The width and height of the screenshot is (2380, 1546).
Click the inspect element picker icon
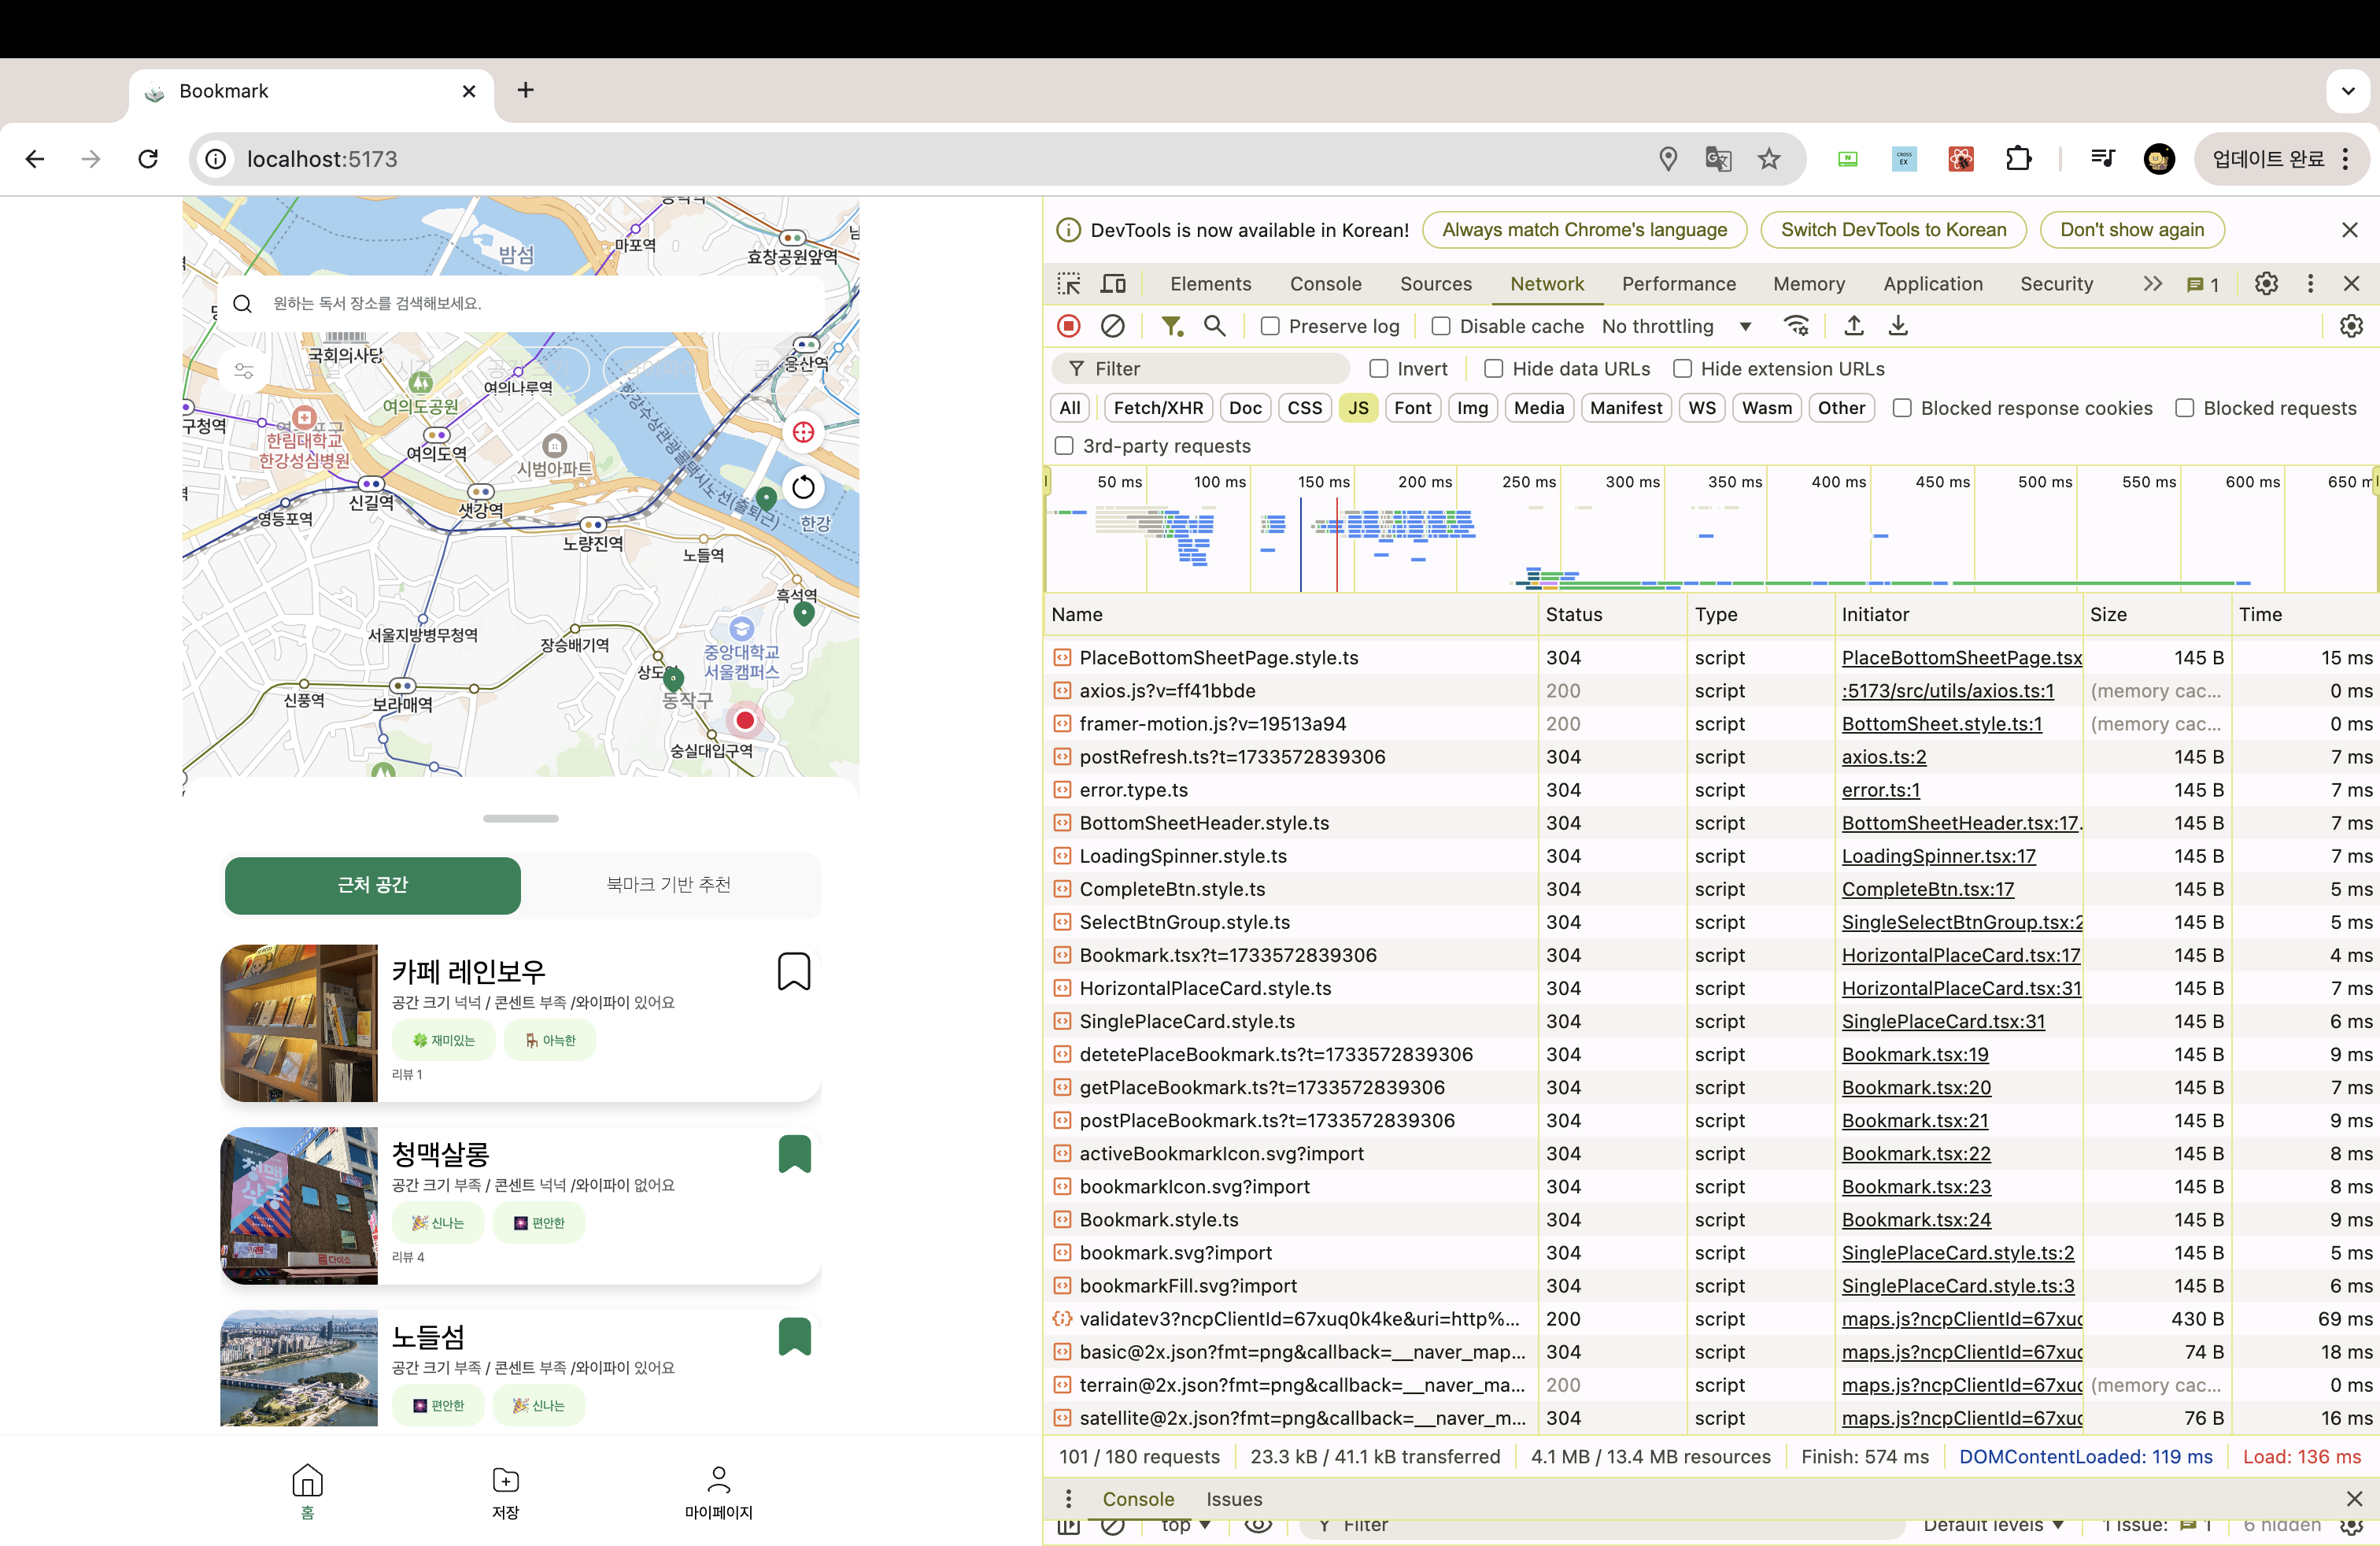click(1068, 284)
